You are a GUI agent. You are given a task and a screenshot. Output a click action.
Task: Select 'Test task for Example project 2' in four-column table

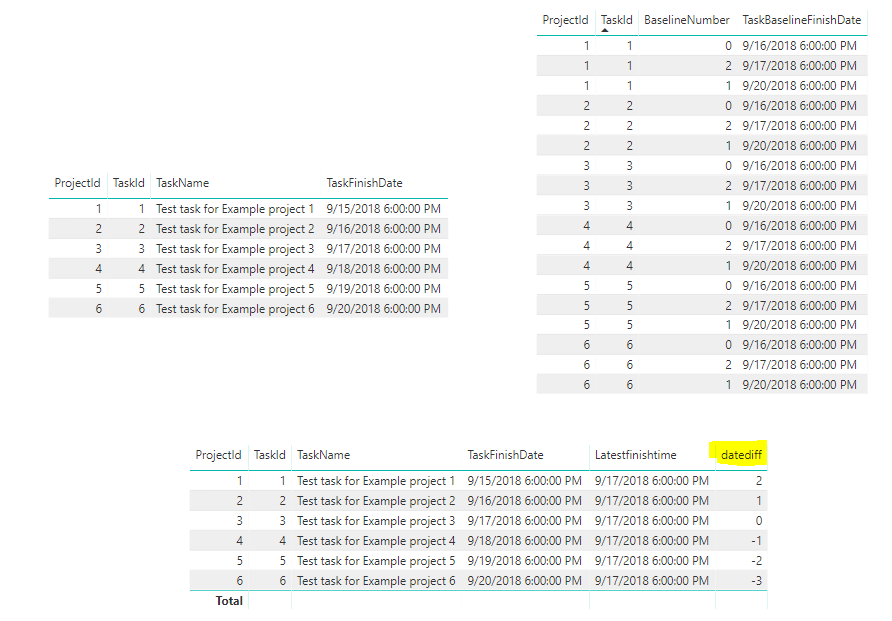coord(235,229)
